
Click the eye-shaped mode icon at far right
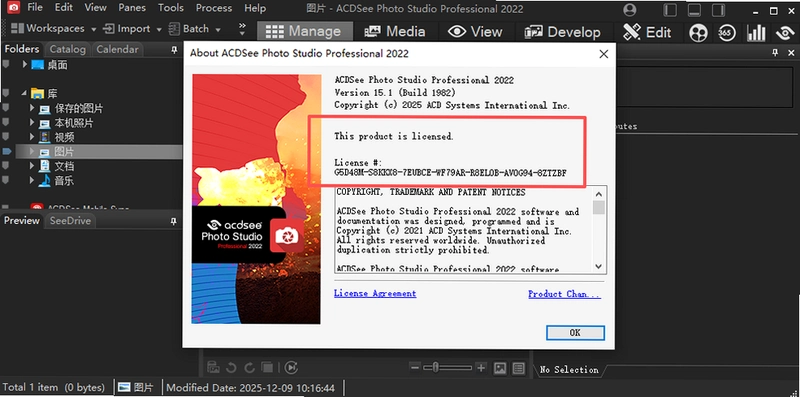[x=785, y=33]
